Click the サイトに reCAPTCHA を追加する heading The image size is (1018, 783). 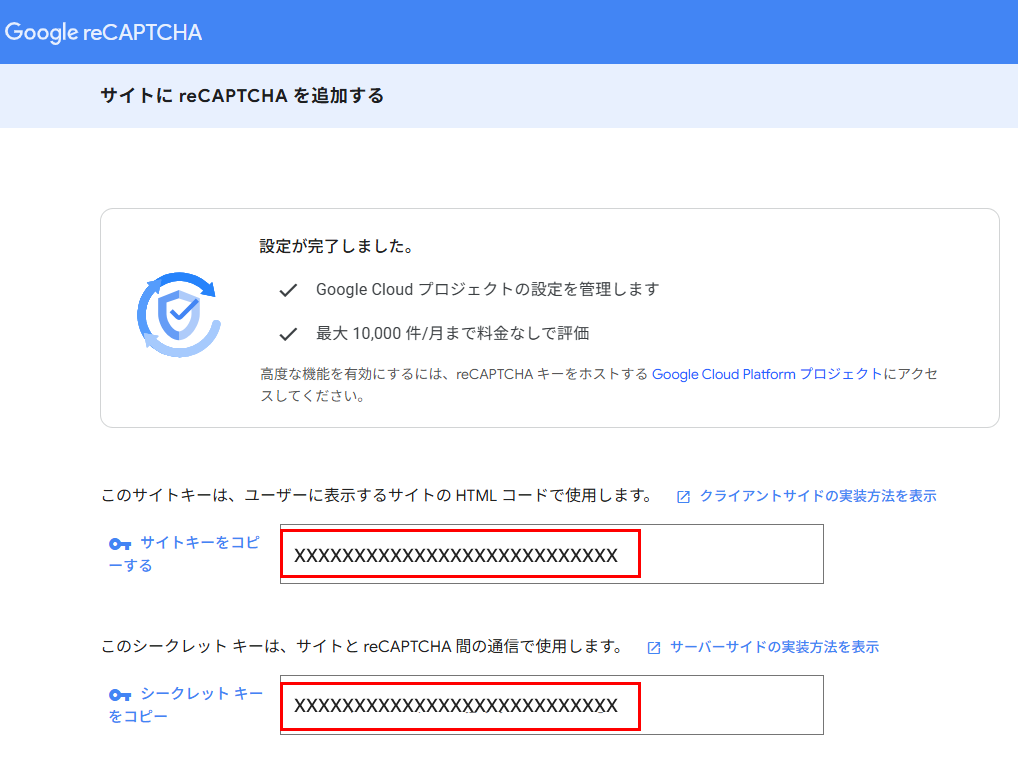(242, 96)
